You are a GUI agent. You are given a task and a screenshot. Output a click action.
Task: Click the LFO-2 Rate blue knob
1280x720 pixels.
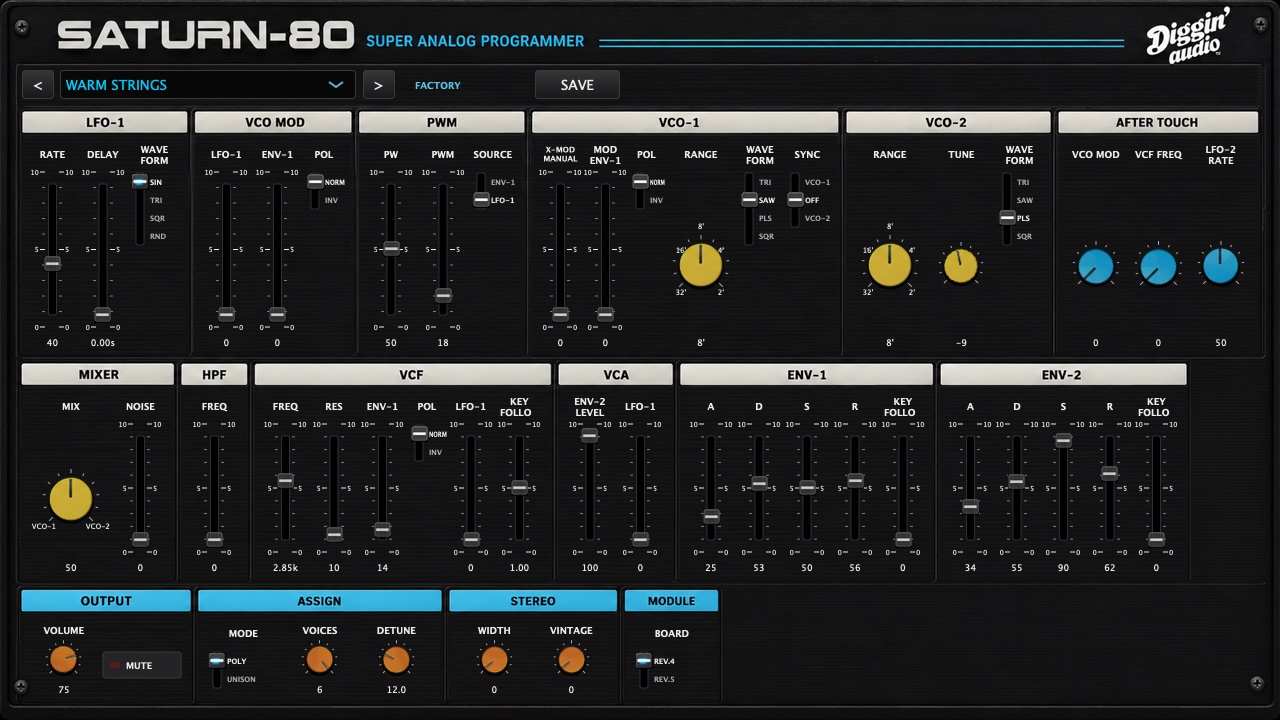coord(1220,267)
